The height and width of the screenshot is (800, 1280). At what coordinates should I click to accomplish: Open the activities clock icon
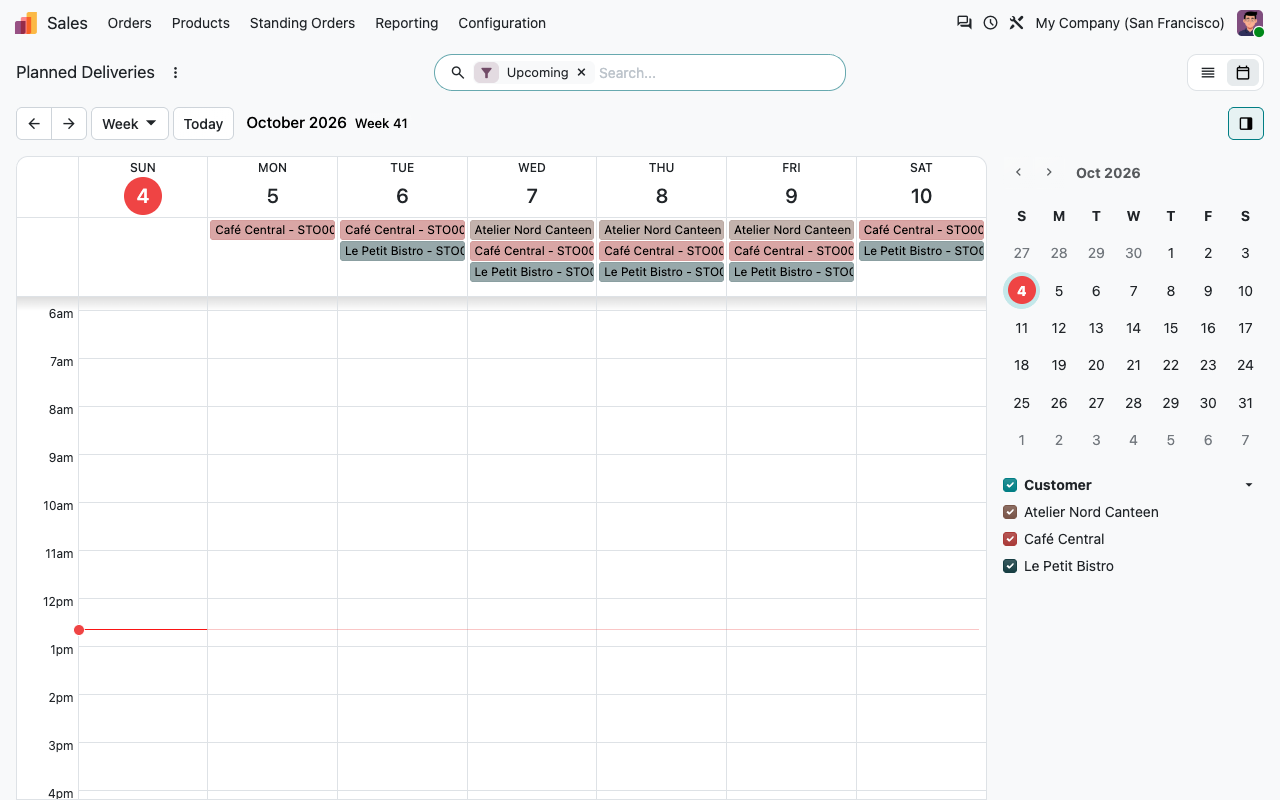(x=990, y=23)
